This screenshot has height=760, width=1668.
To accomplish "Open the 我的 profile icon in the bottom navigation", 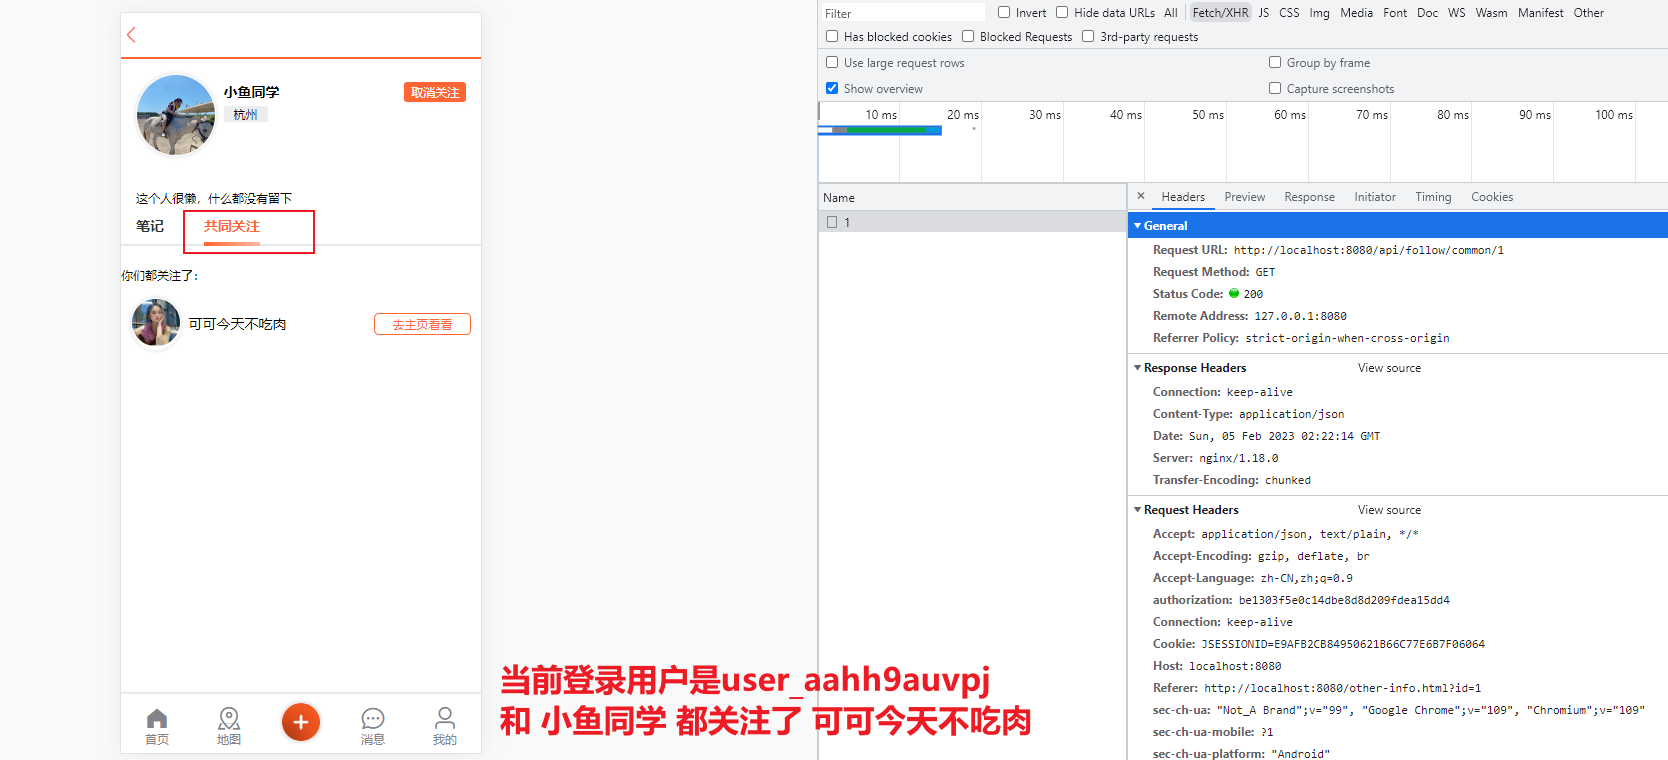I will 445,720.
